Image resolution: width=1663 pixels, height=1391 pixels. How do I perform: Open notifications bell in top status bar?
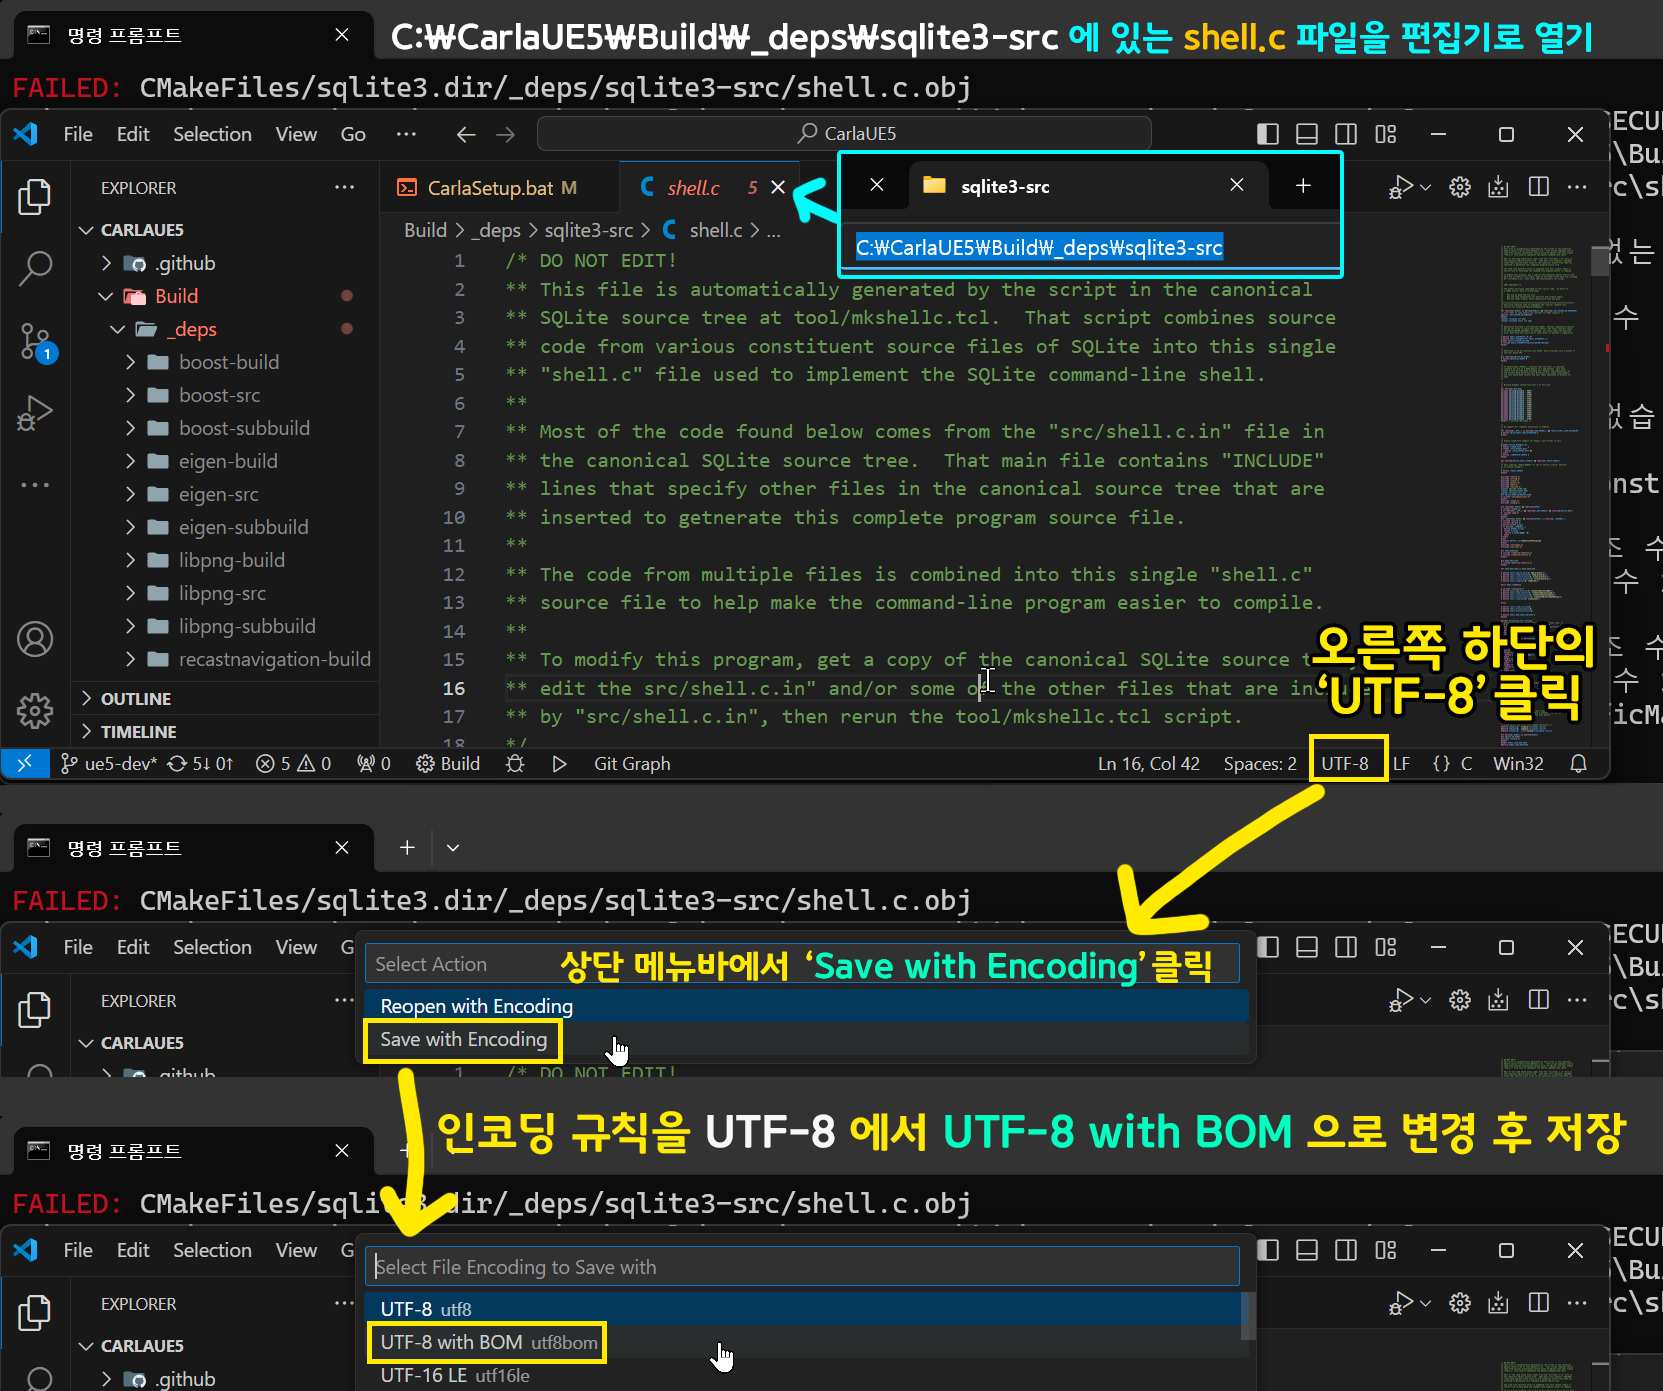pos(1578,764)
